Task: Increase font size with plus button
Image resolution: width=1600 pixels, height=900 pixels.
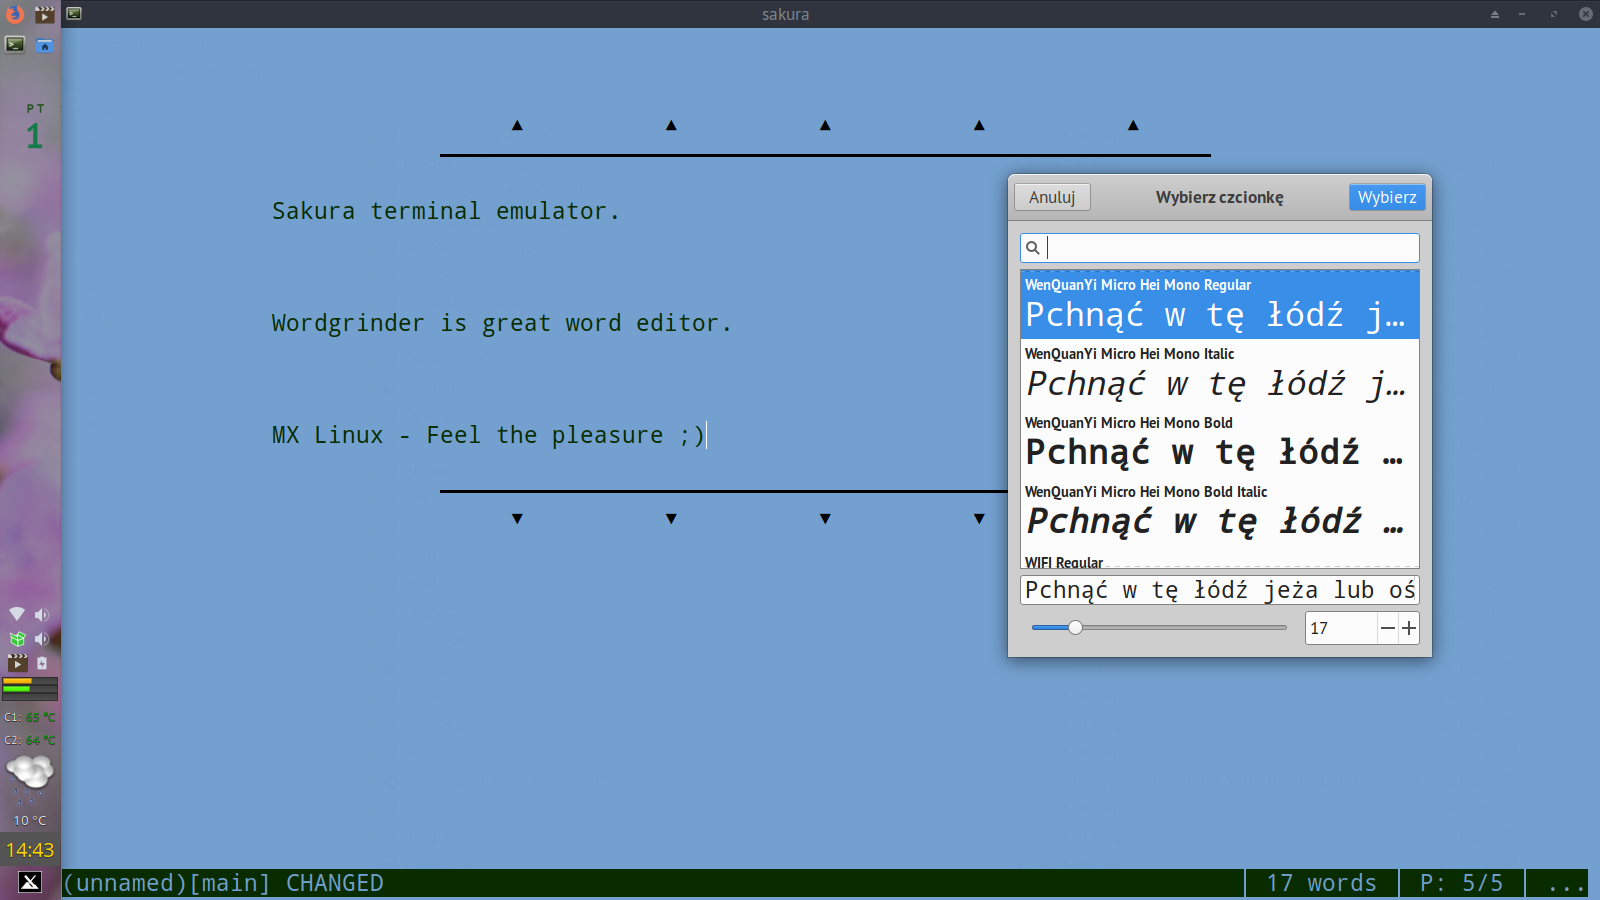Action: coord(1409,628)
